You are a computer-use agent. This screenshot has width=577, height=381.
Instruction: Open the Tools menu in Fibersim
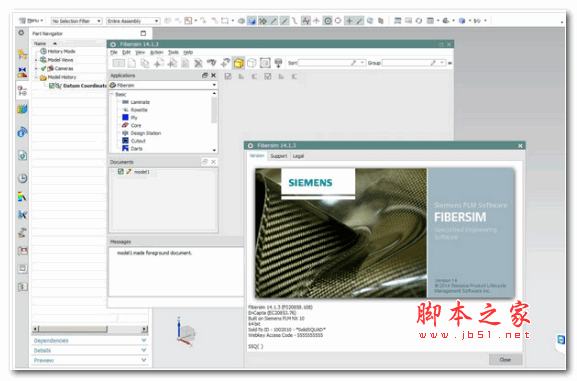(173, 52)
